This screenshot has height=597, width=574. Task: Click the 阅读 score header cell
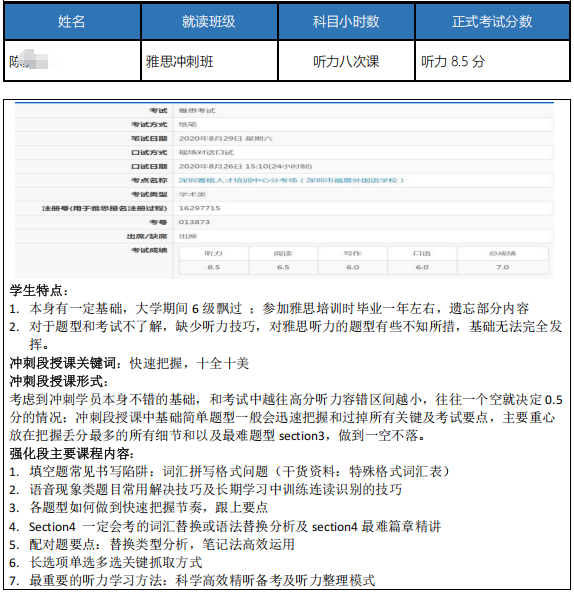click(283, 253)
